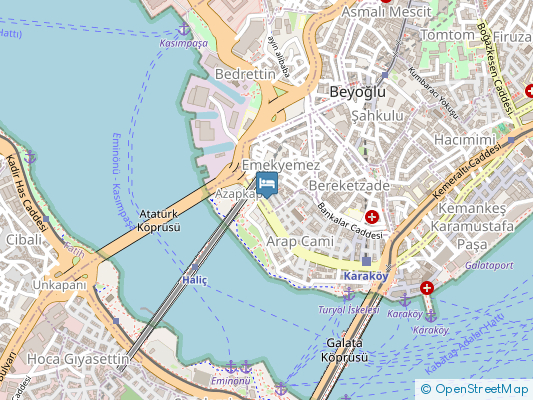Click the red cross near Bankalar Caddesi
The width and height of the screenshot is (533, 400).
click(x=372, y=216)
